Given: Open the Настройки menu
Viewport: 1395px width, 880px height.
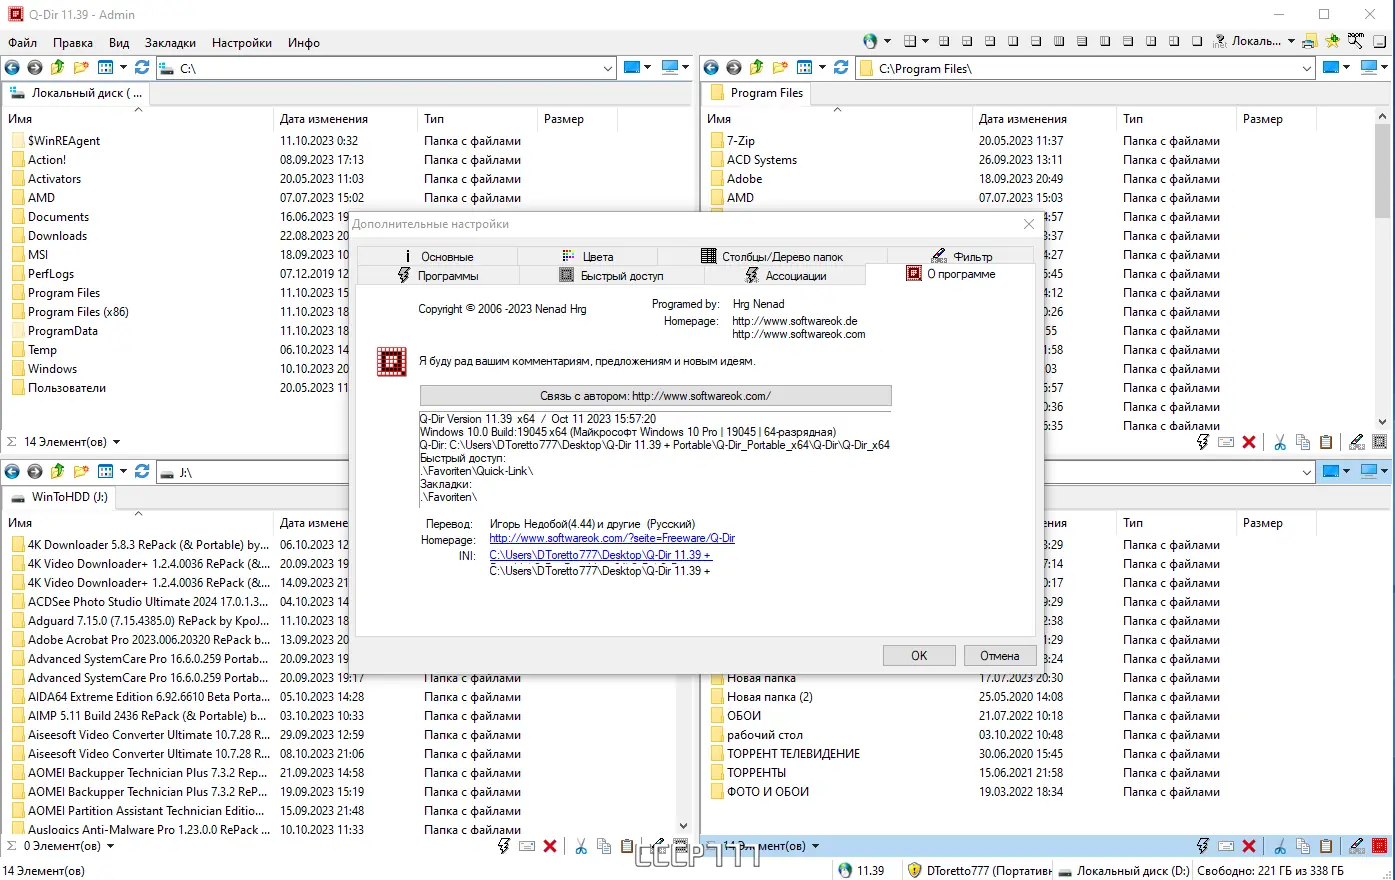Looking at the screenshot, I should pos(242,43).
